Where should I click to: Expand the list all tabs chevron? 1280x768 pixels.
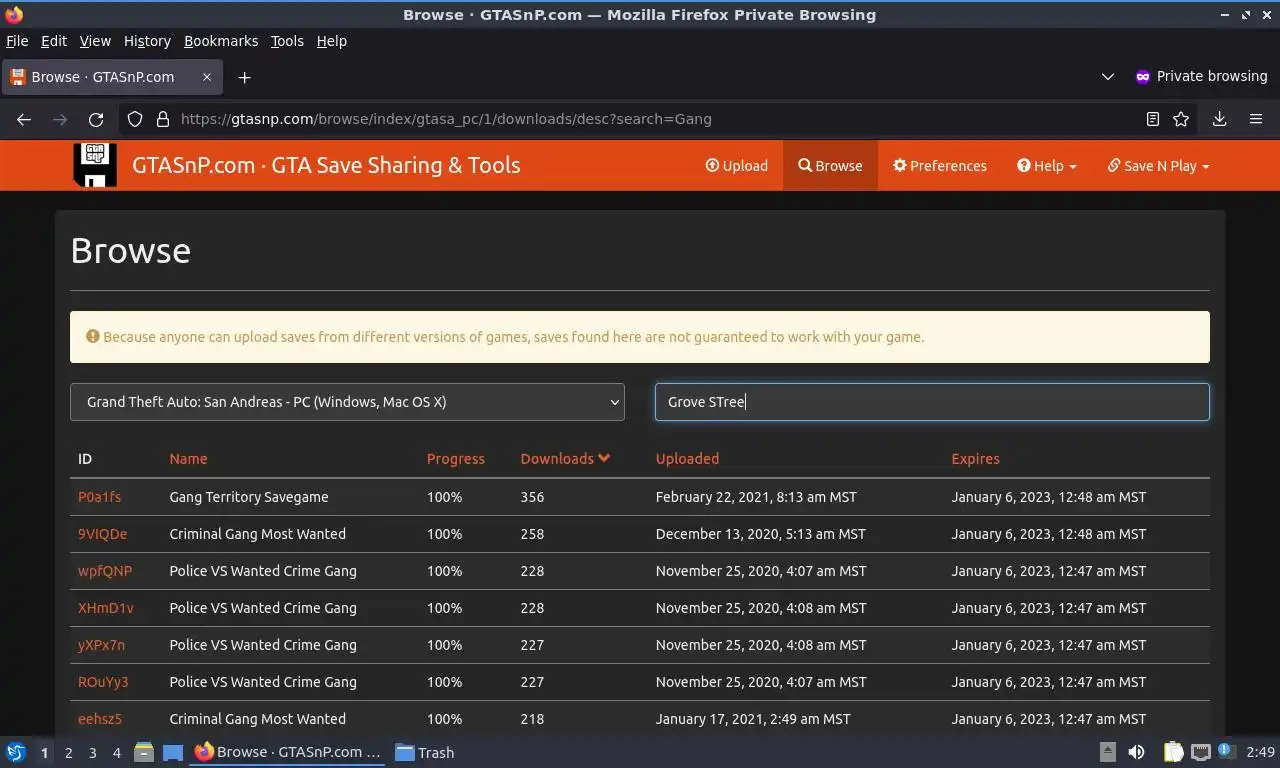(1107, 77)
